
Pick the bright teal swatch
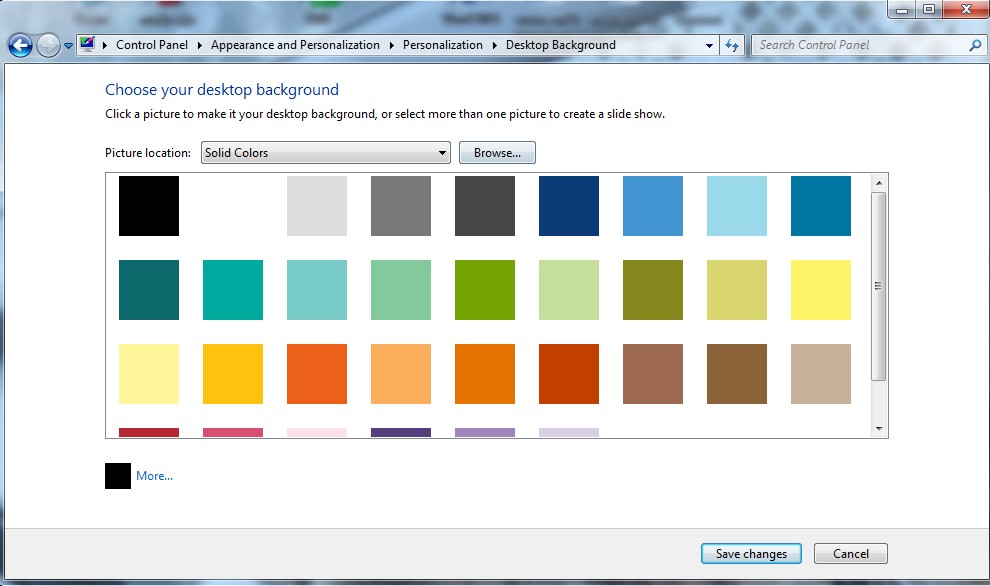pyautogui.click(x=233, y=290)
